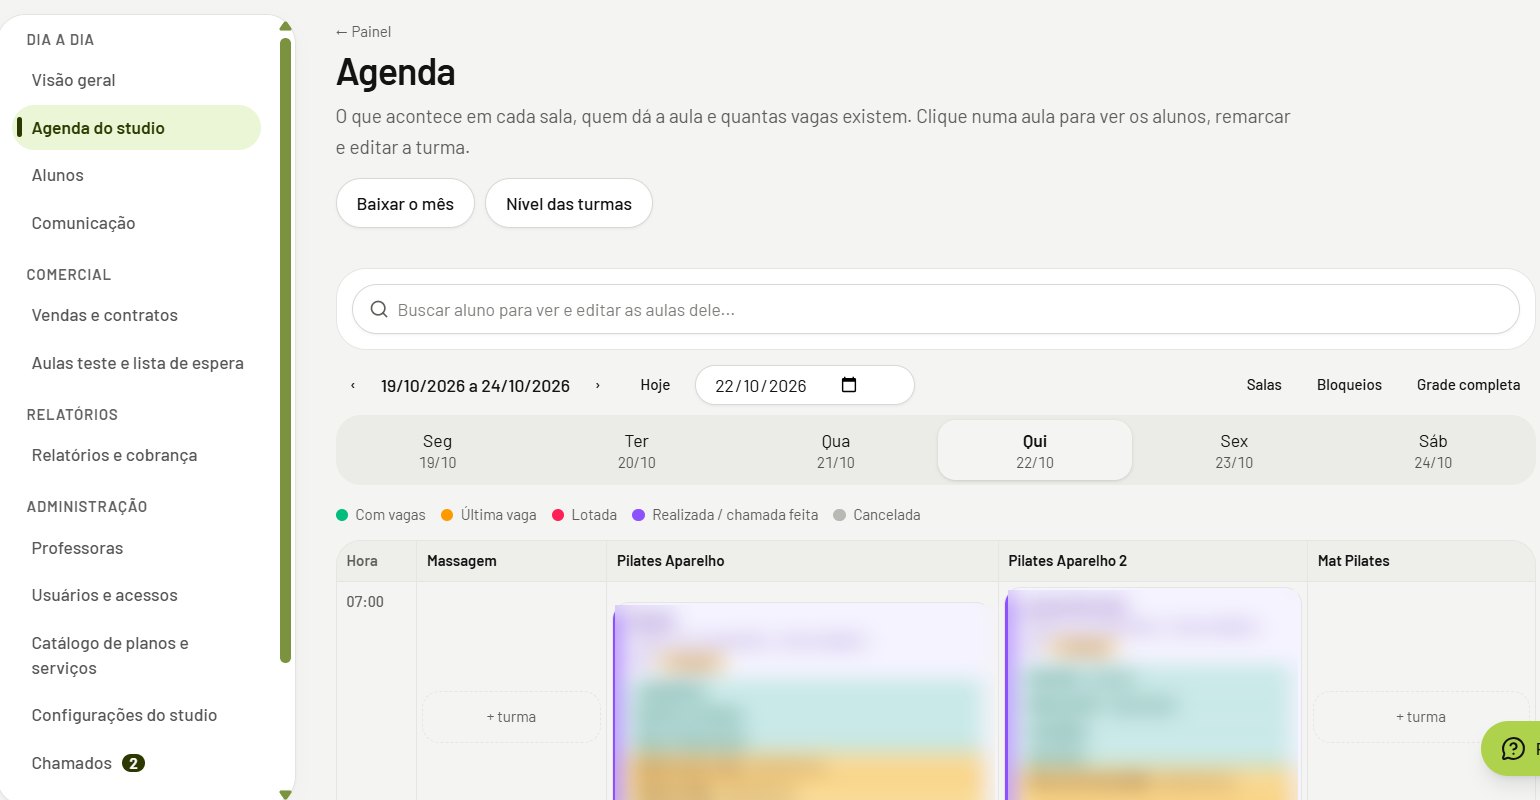Add a turma in Massagem column

[x=511, y=717]
